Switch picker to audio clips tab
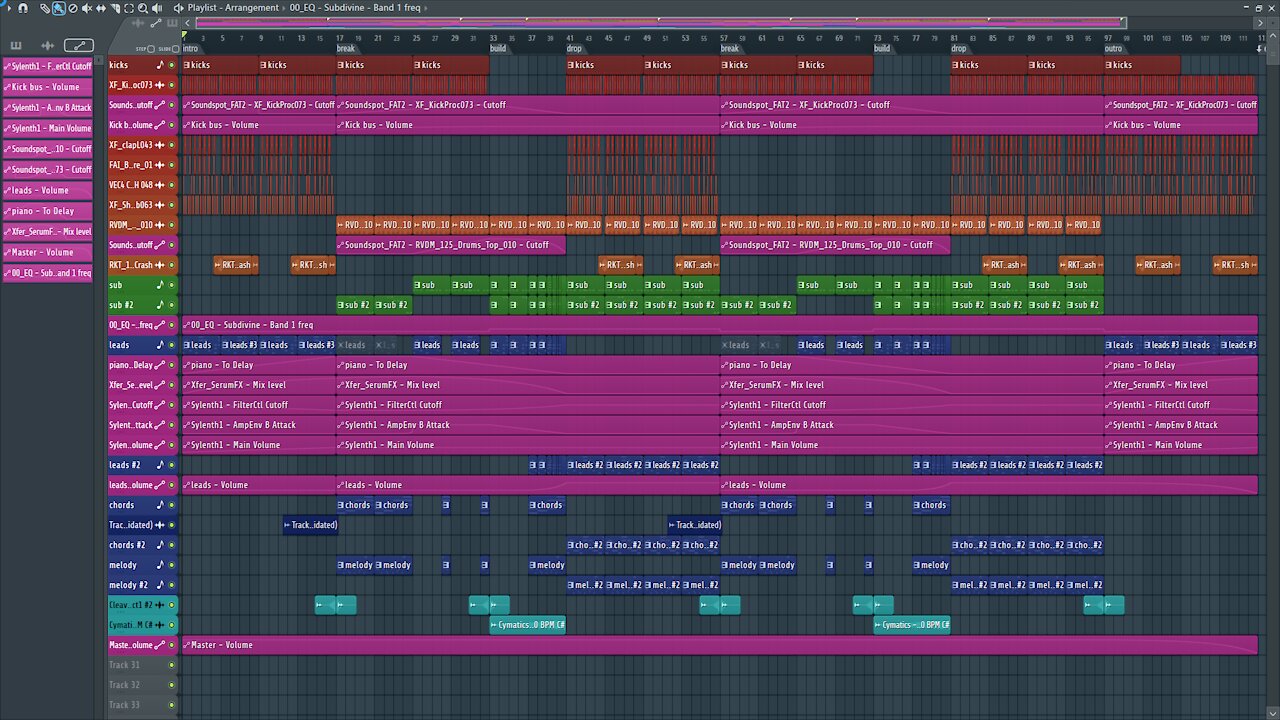Image resolution: width=1280 pixels, height=720 pixels. point(47,45)
